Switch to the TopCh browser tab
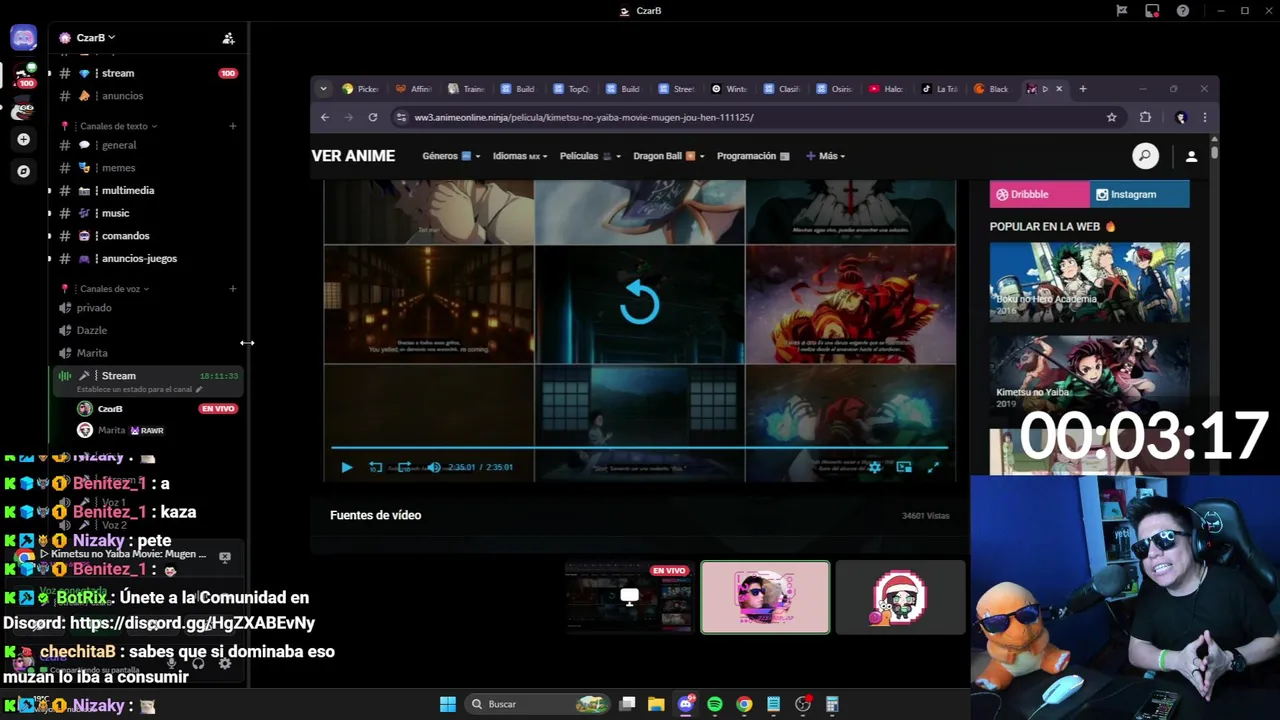The height and width of the screenshot is (720, 1280). click(572, 89)
